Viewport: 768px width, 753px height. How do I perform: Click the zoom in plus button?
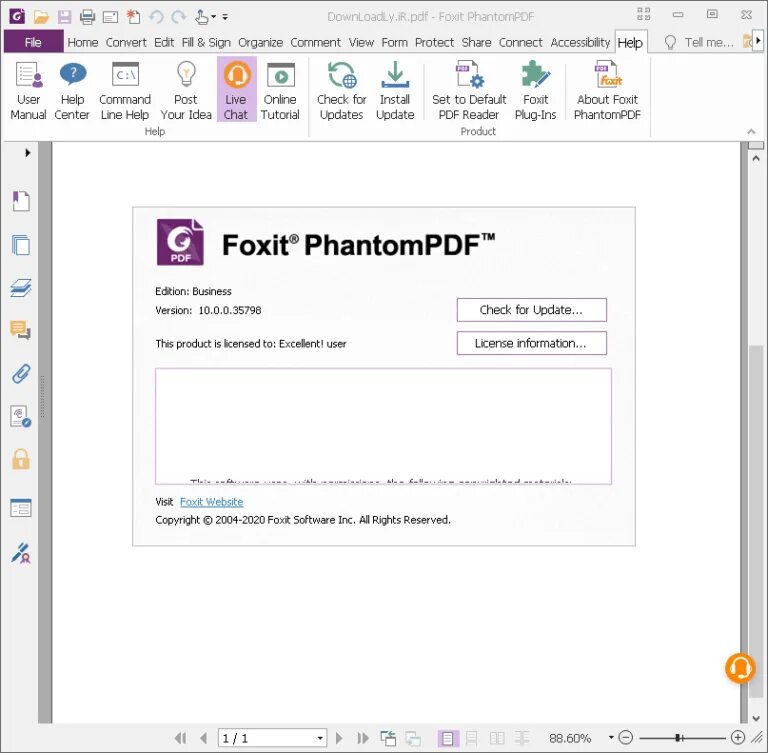(x=738, y=737)
